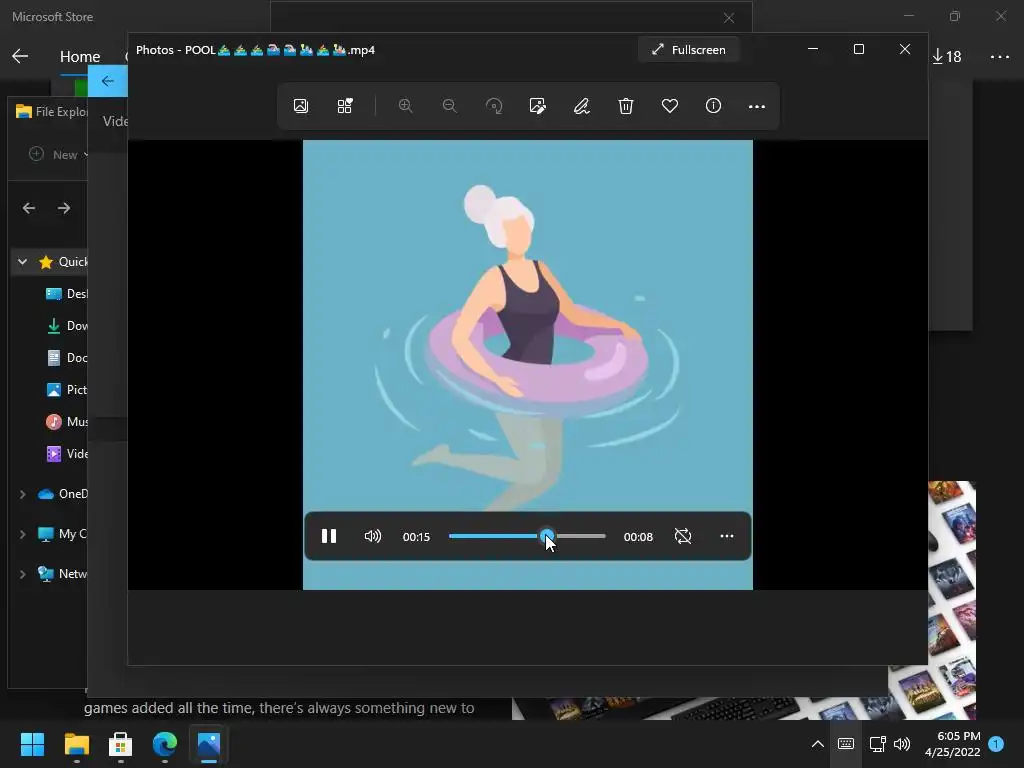
Task: Open volume icon in system tray
Action: point(902,744)
